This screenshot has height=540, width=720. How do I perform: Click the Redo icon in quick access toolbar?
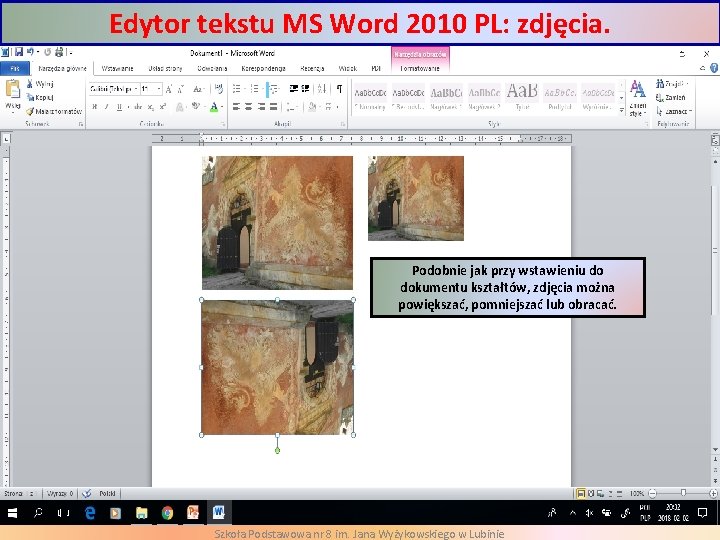click(x=47, y=52)
